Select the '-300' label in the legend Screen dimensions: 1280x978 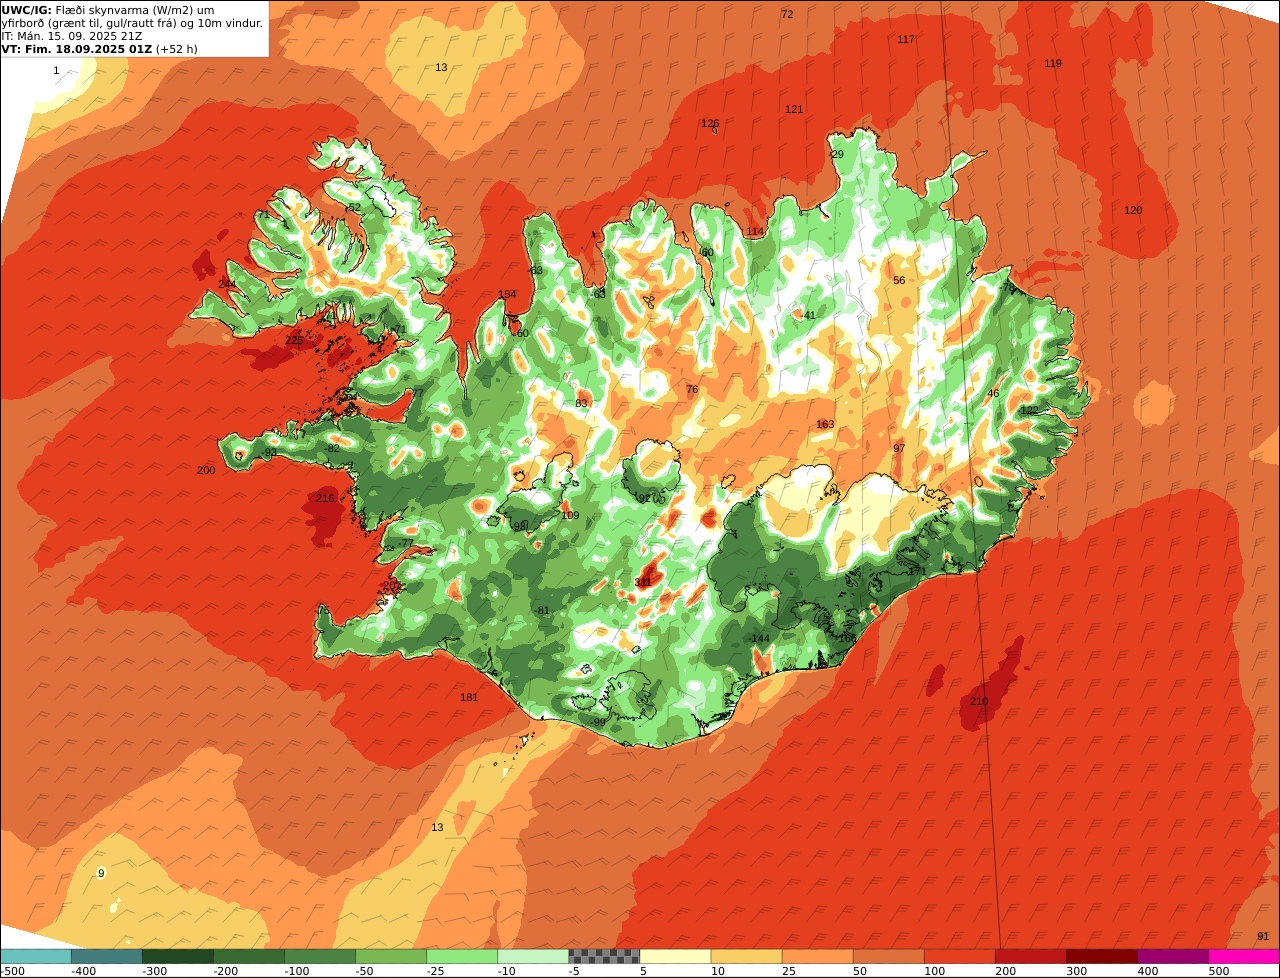point(154,971)
